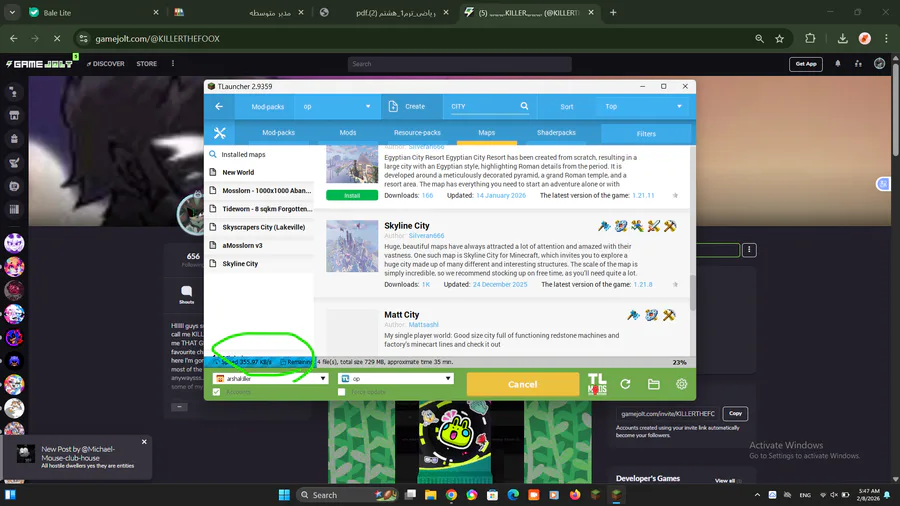Open the Game Jolt three-dot menu near Store
900x506 pixels.
(173, 64)
